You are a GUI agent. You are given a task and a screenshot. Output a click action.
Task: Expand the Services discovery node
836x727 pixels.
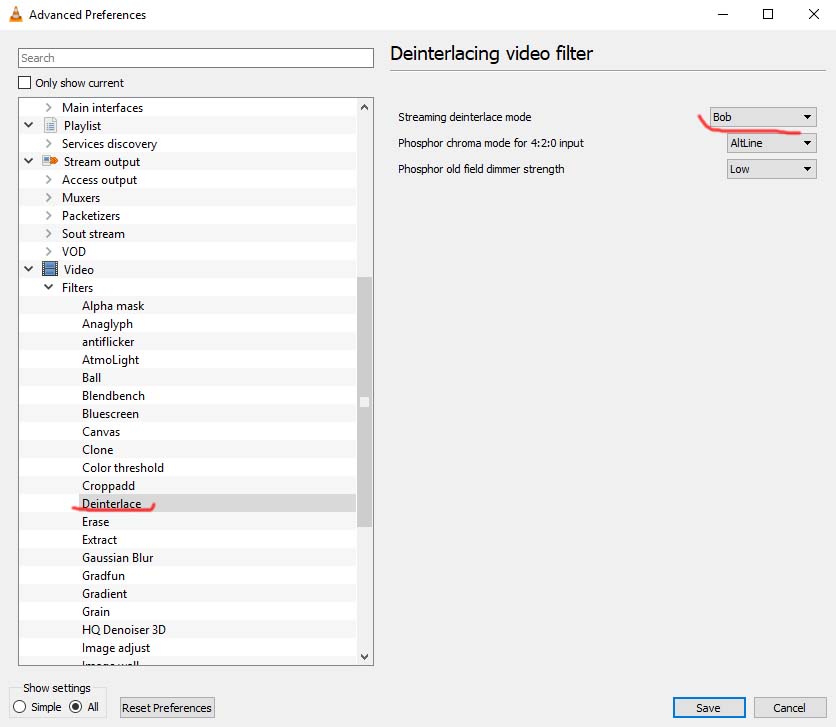49,143
